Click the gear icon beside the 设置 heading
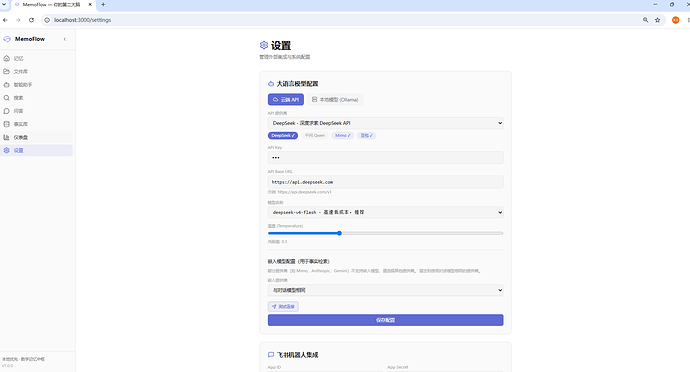 click(264, 45)
